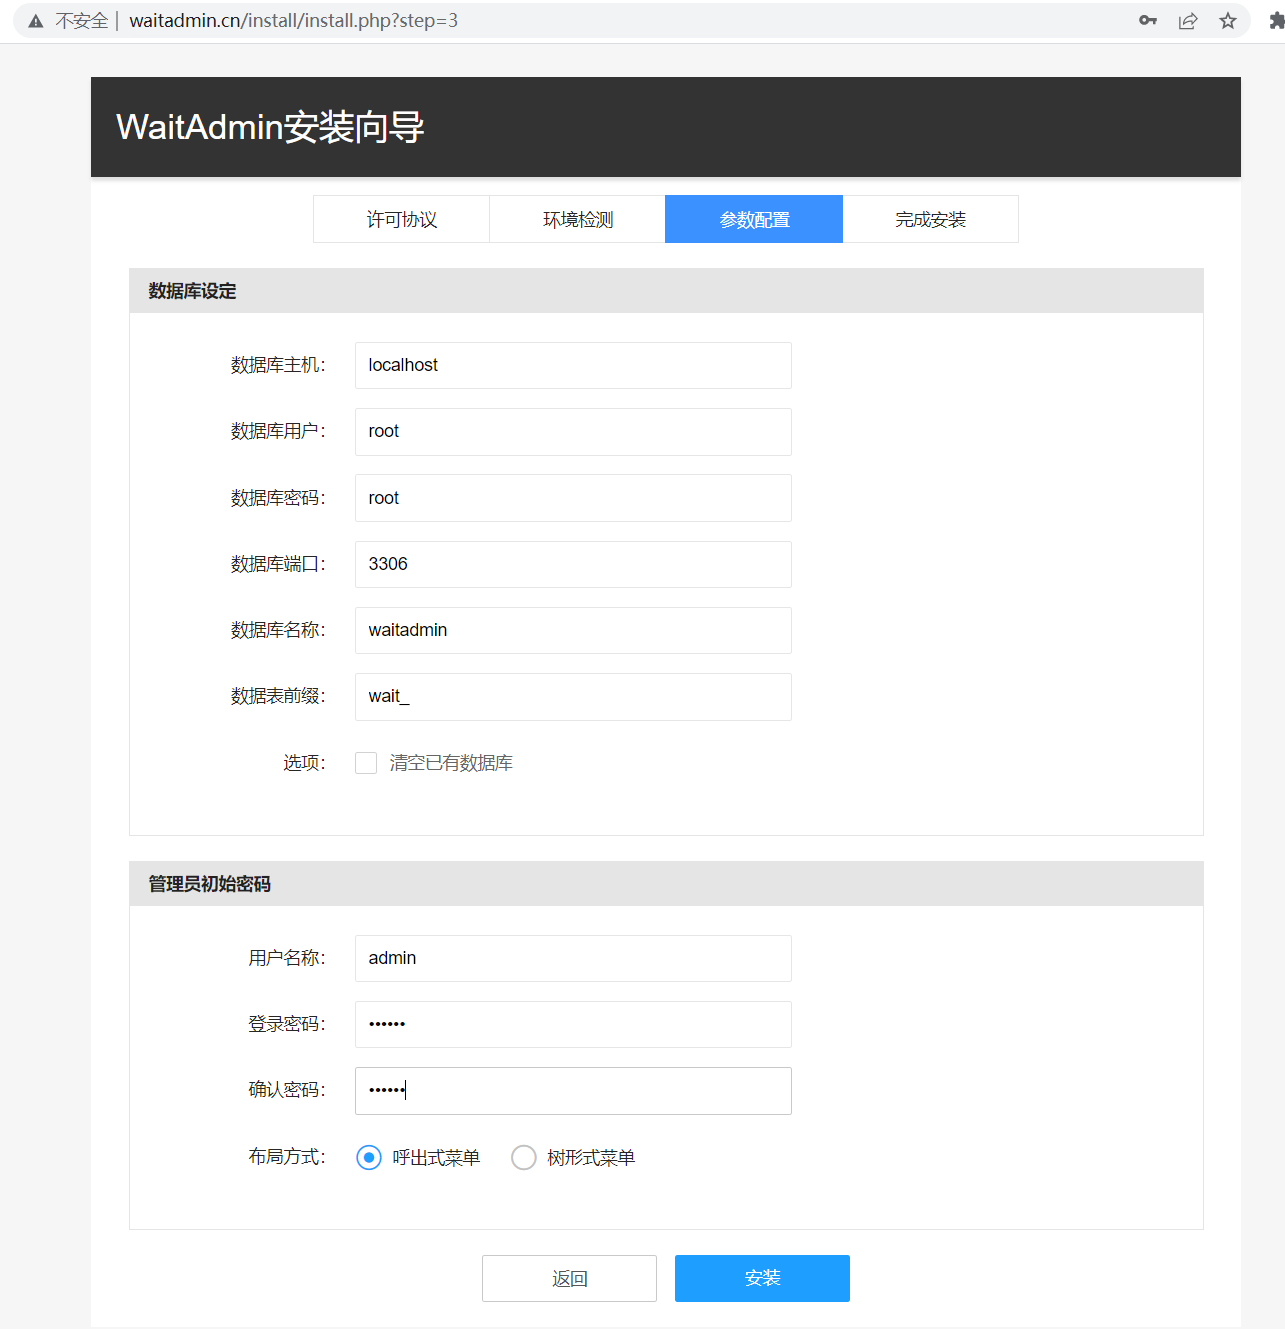Focus the database host field containing localhost
The width and height of the screenshot is (1285, 1329).
tap(573, 365)
